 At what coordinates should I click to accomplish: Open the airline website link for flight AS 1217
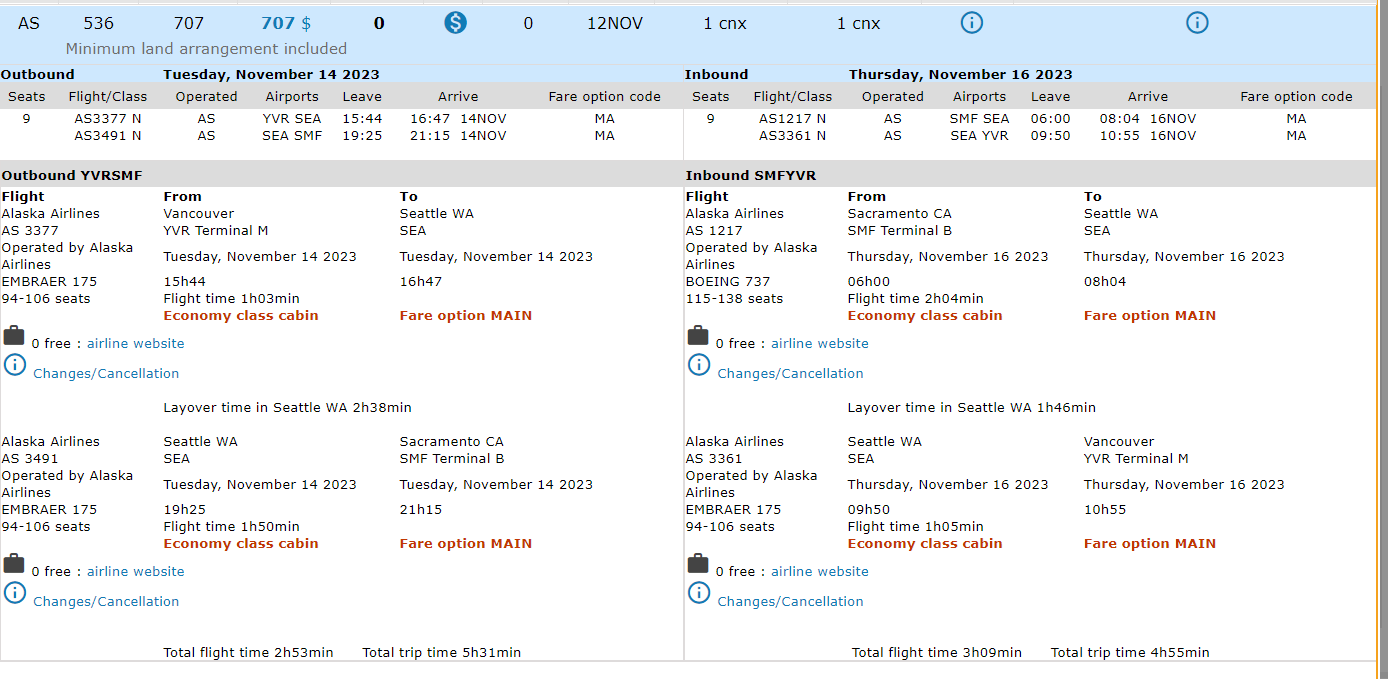pos(819,344)
